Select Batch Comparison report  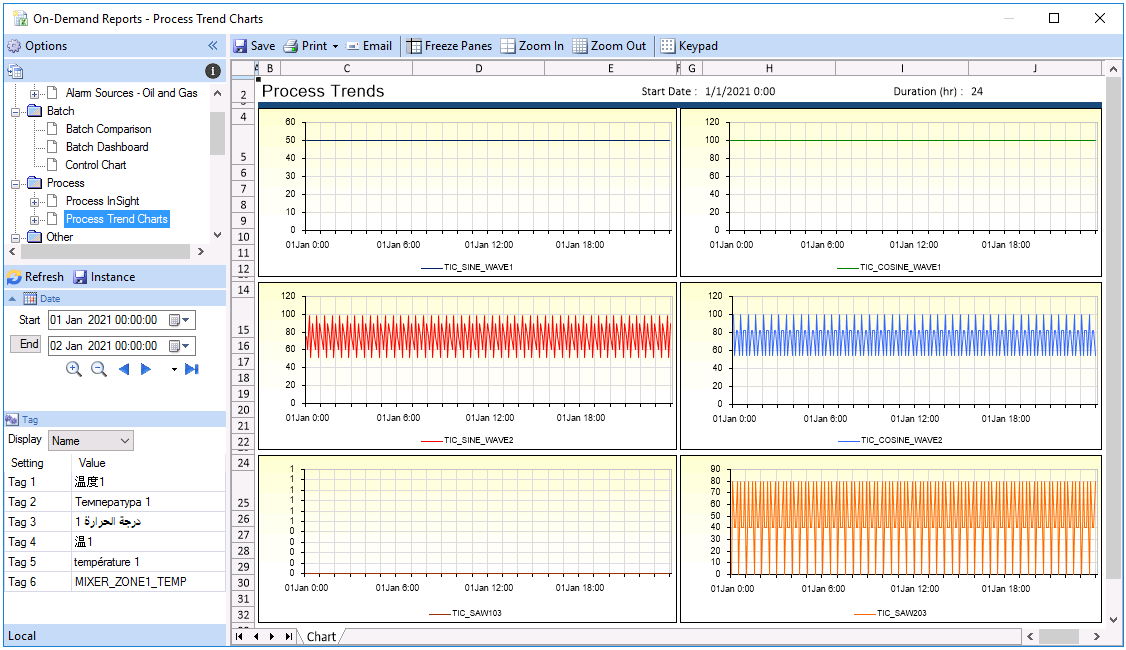(x=108, y=129)
